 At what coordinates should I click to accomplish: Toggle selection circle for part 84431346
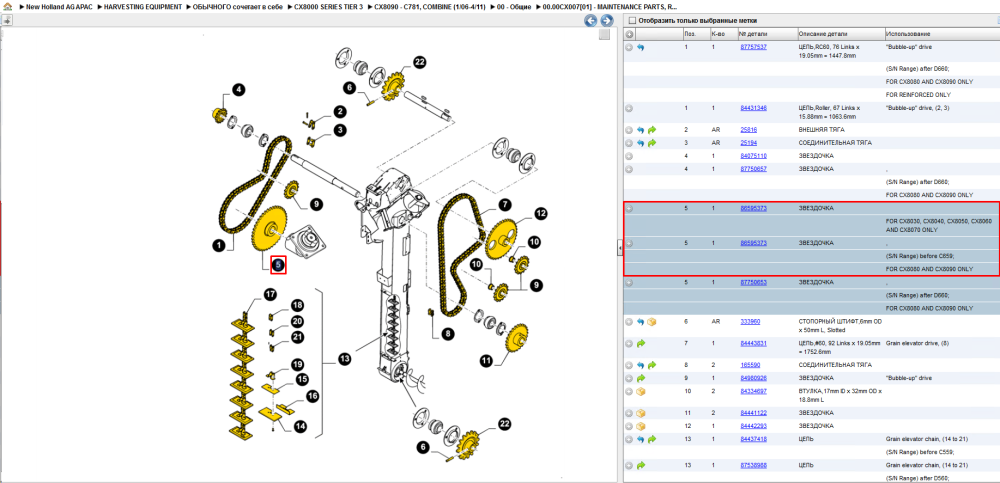coord(629,108)
